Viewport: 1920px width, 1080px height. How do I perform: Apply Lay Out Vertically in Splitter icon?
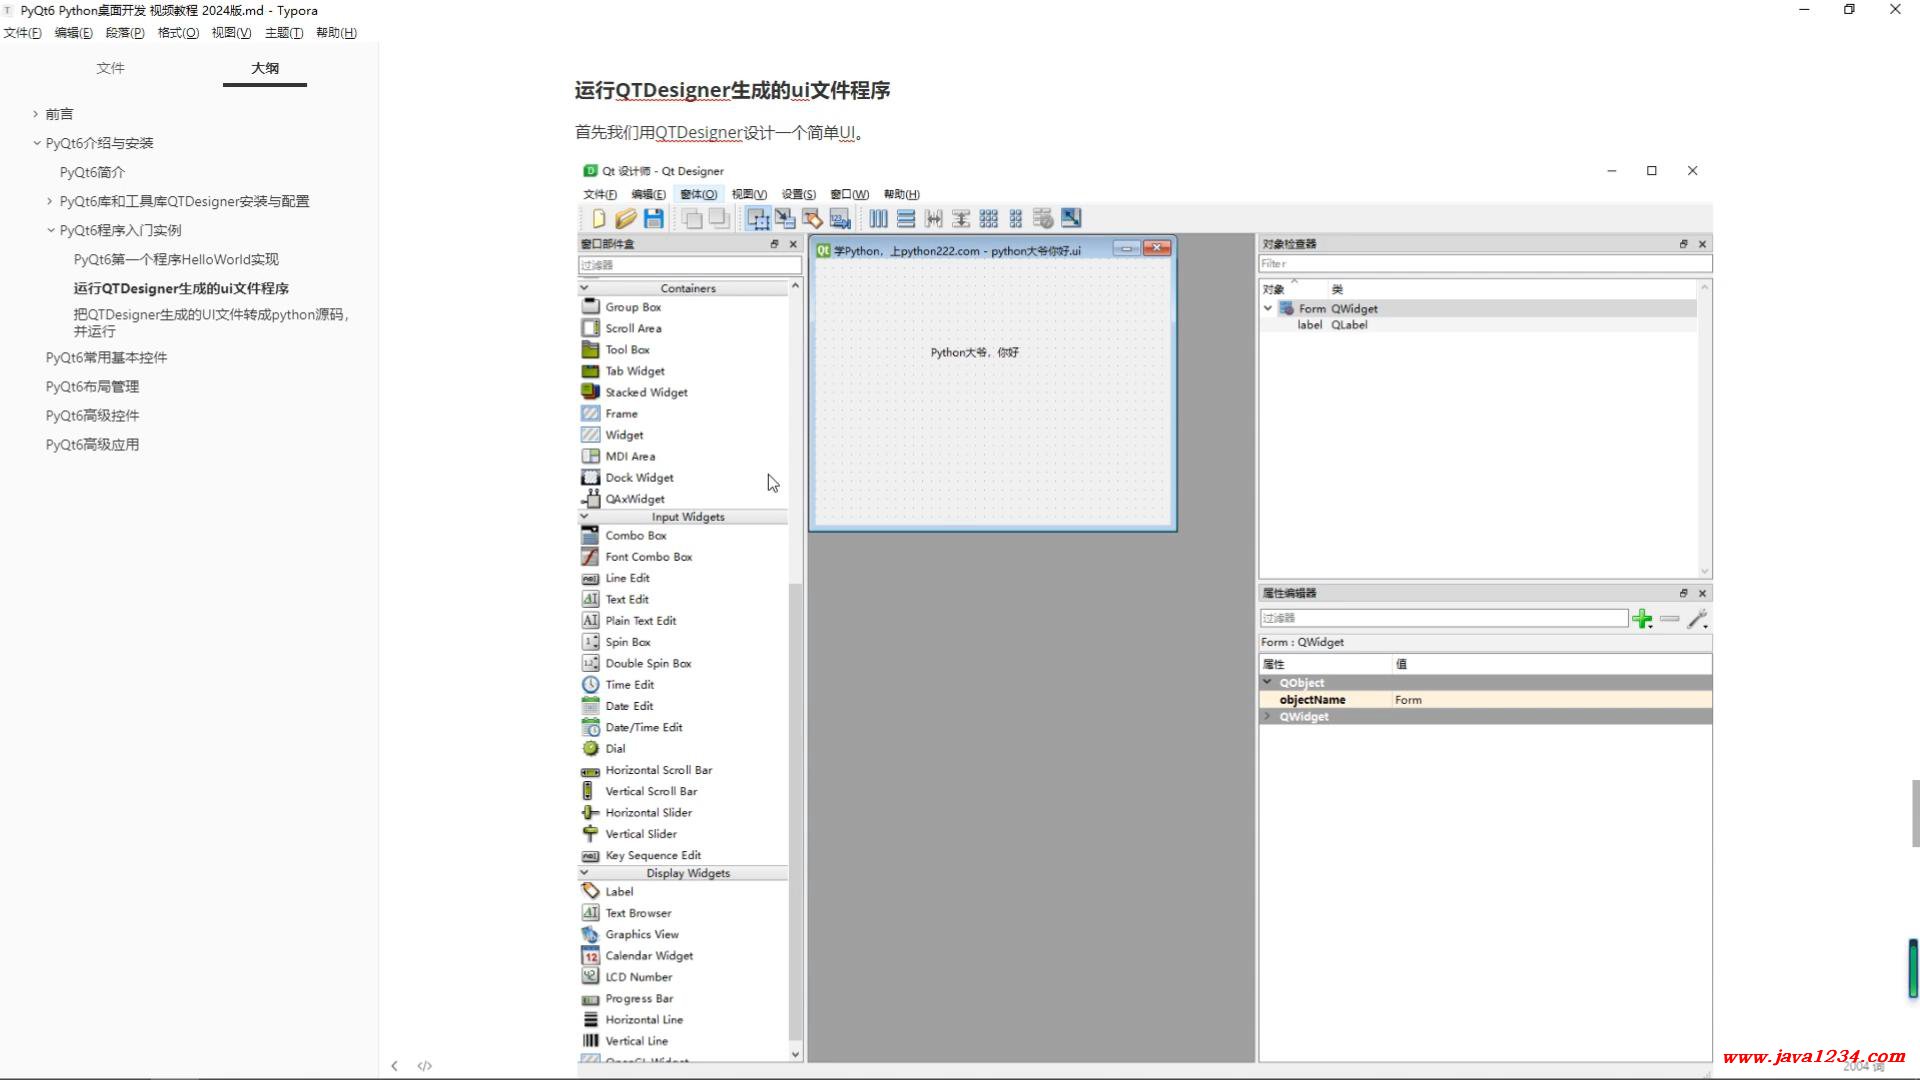[961, 218]
